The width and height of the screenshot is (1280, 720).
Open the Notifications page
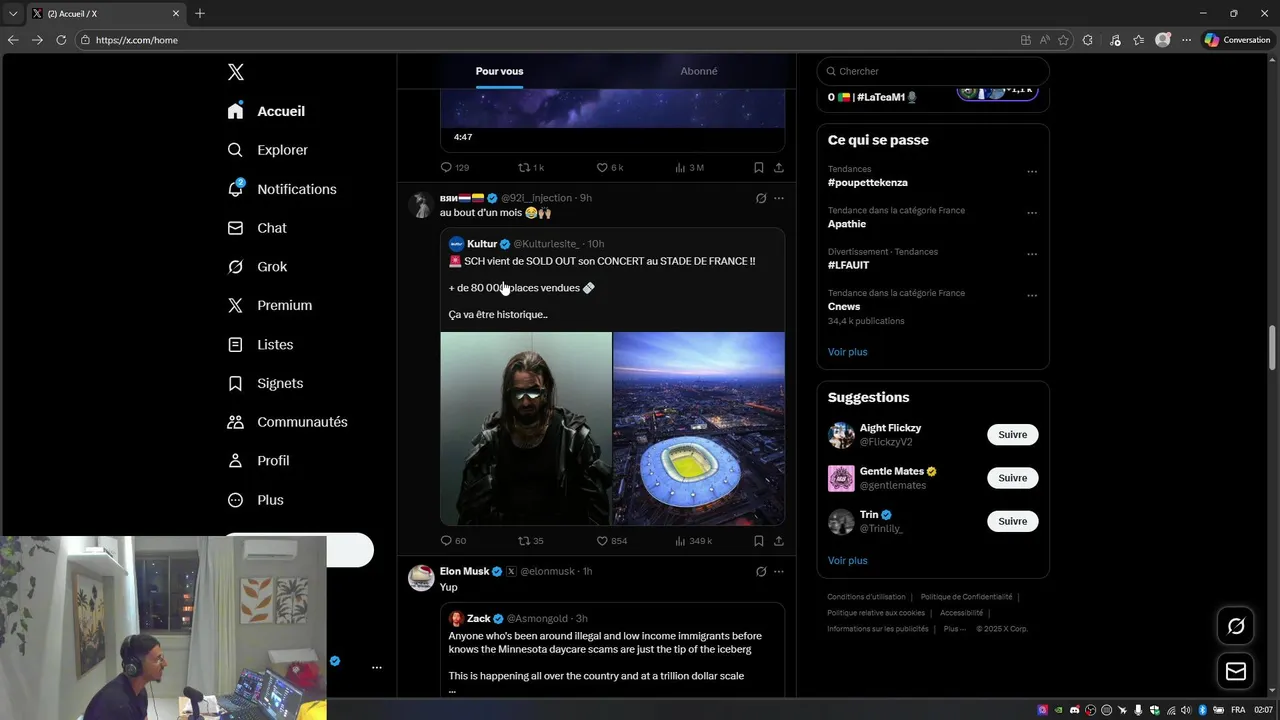coord(282,189)
